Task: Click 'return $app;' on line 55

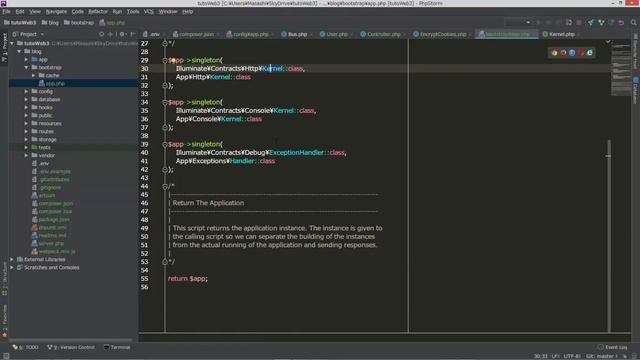Action: [x=188, y=279]
